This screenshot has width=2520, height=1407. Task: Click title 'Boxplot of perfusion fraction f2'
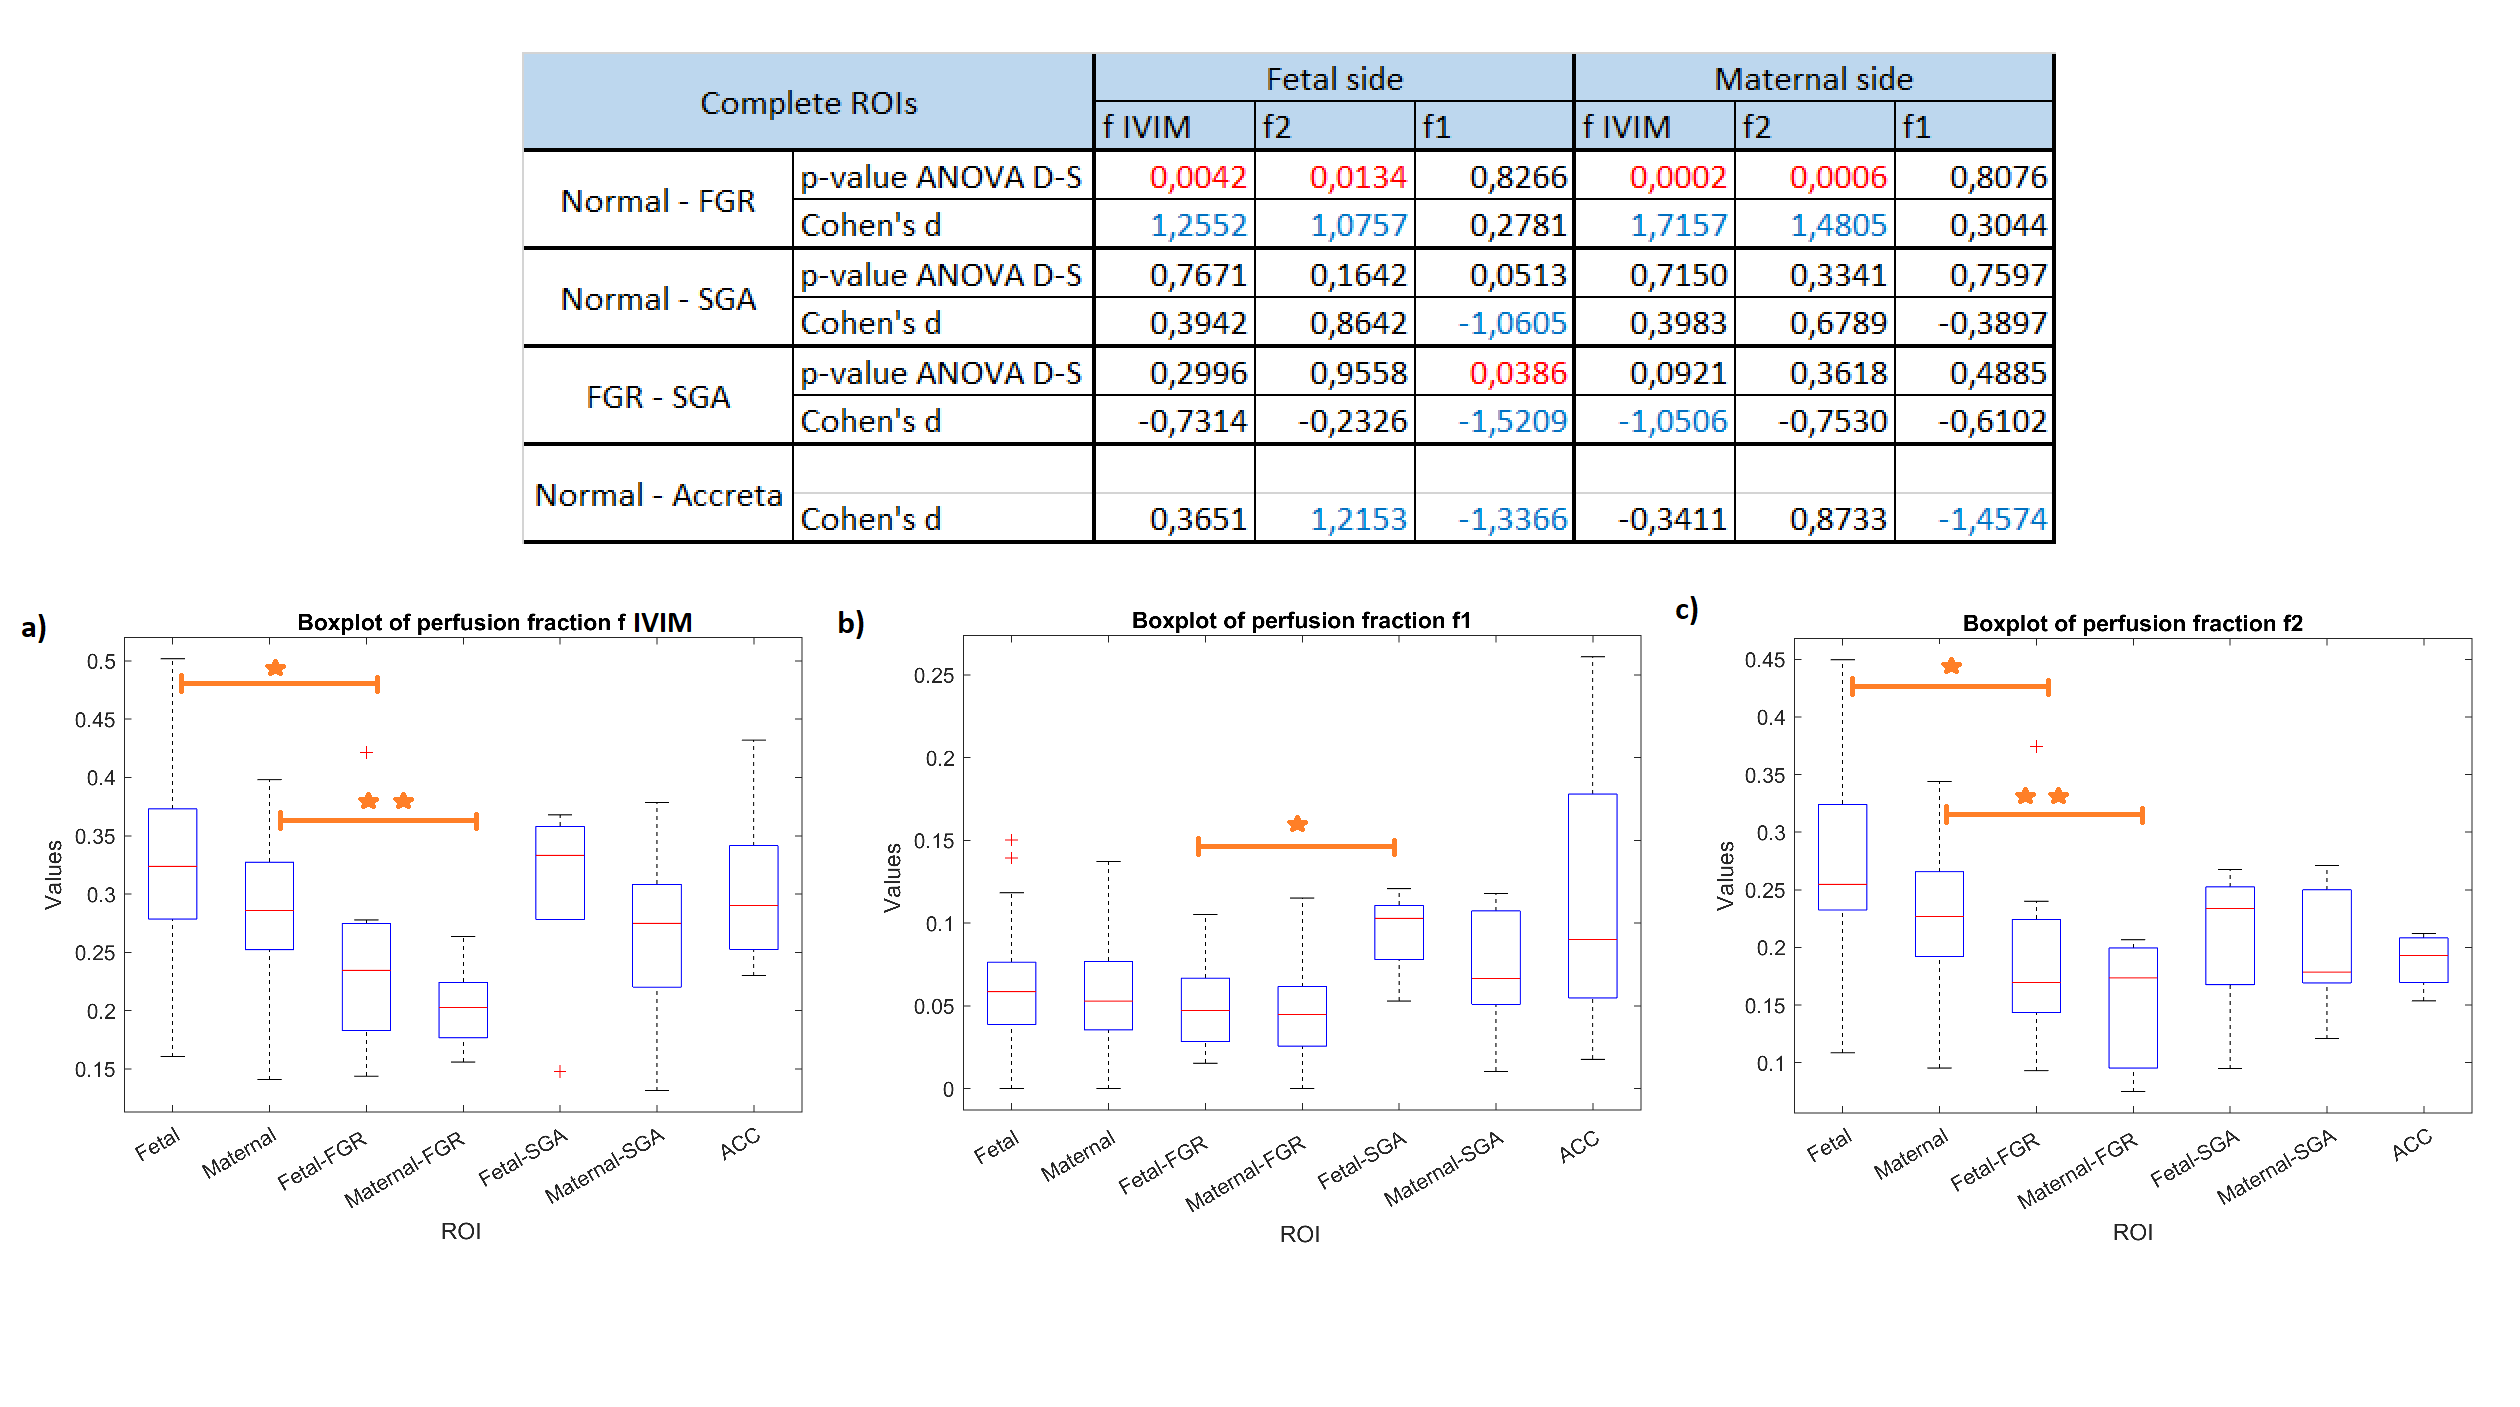[x=2132, y=623]
